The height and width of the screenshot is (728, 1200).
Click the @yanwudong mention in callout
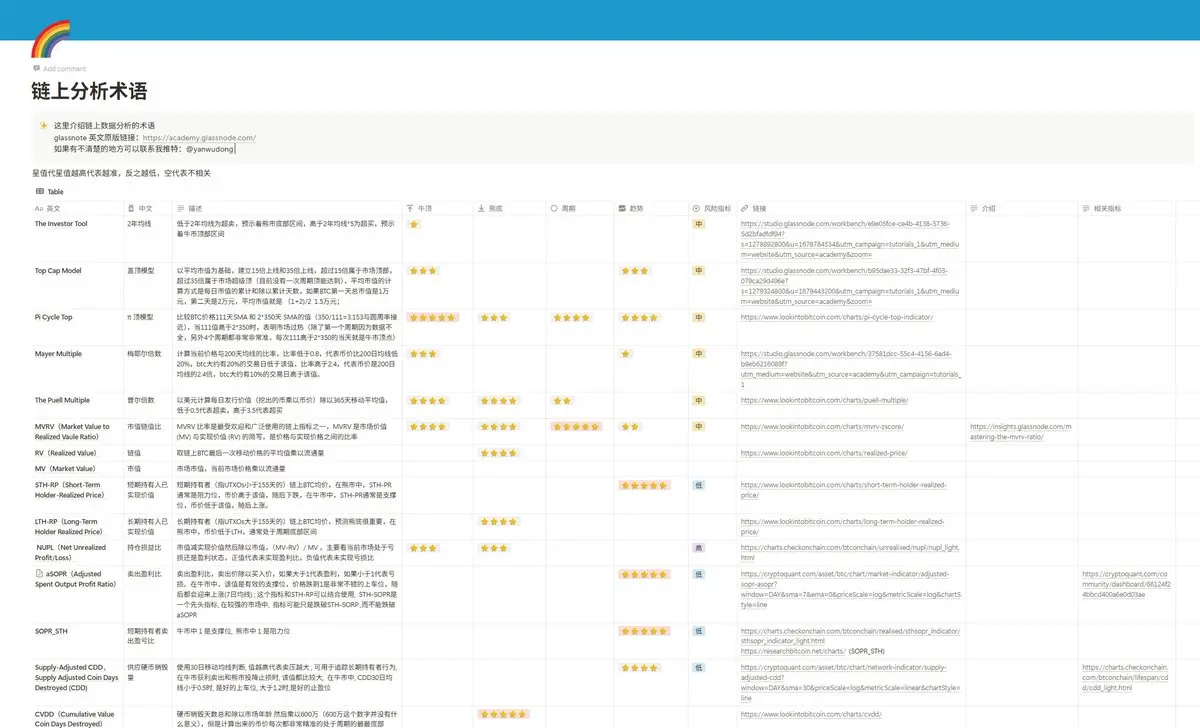tap(210, 148)
